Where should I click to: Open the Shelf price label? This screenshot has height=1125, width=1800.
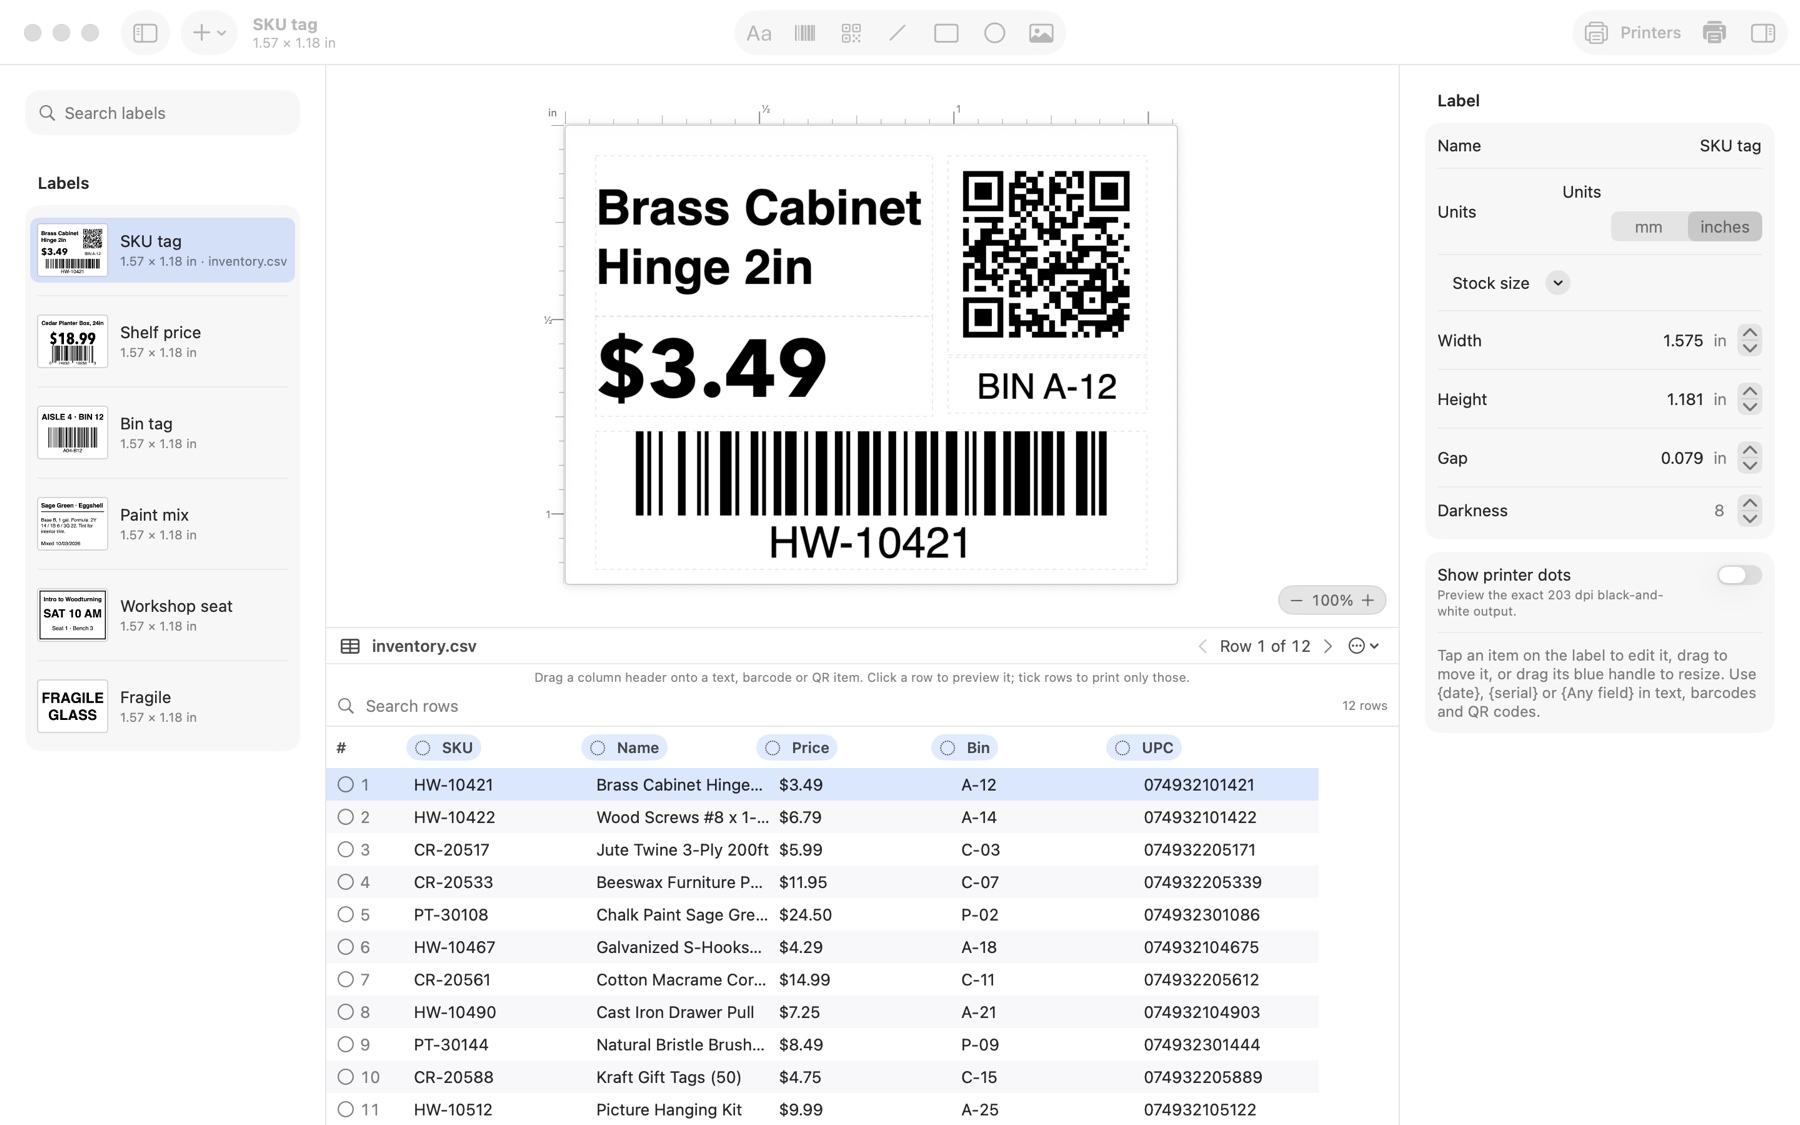click(162, 342)
